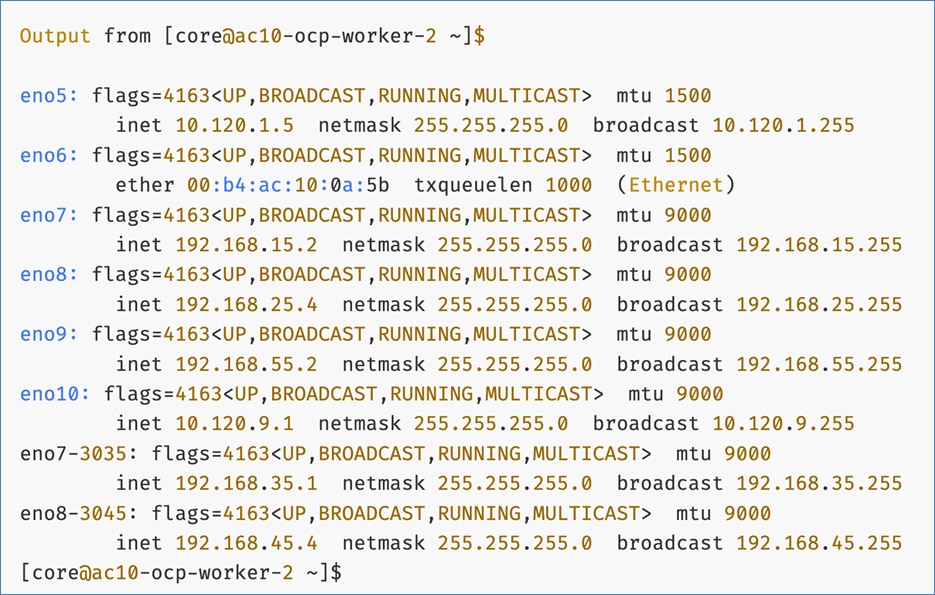Select inet address 192.168.15.2
Screen dimensions: 935x595
tap(246, 245)
